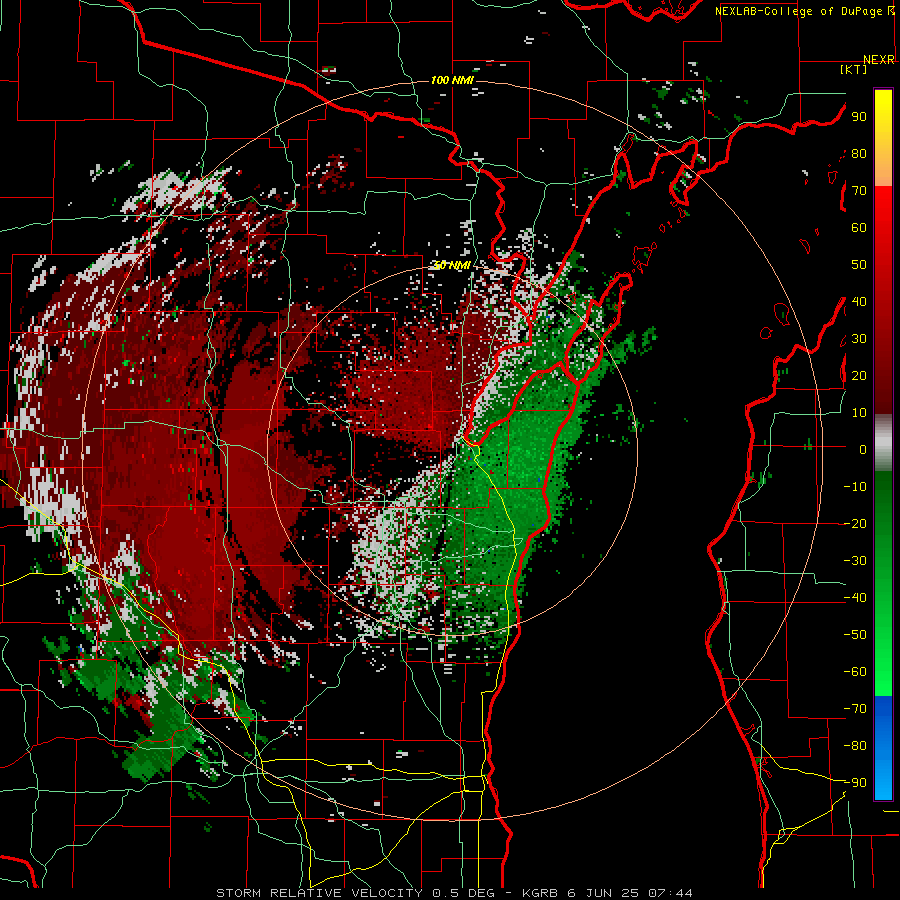900x900 pixels.
Task: Click the '50' value on the velocity scale
Action: click(x=859, y=265)
